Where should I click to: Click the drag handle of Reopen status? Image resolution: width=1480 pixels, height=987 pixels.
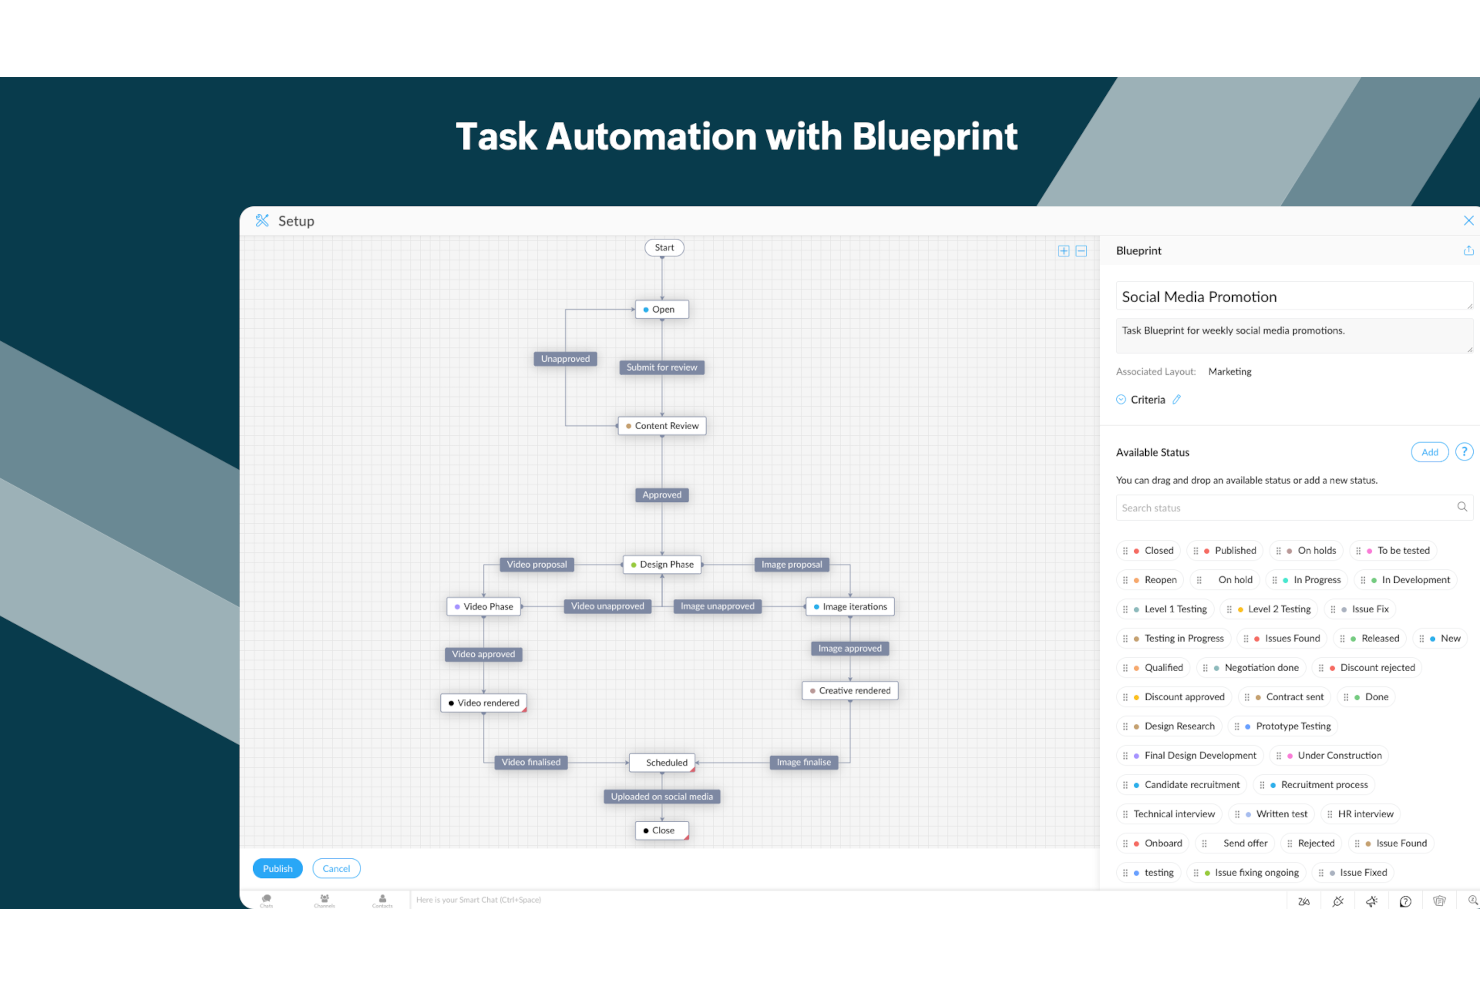click(1125, 580)
